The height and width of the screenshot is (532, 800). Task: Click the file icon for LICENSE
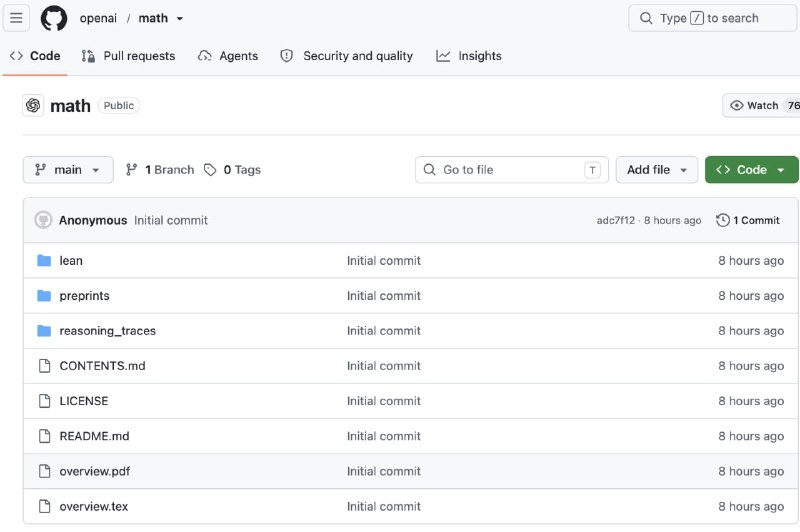pos(45,401)
